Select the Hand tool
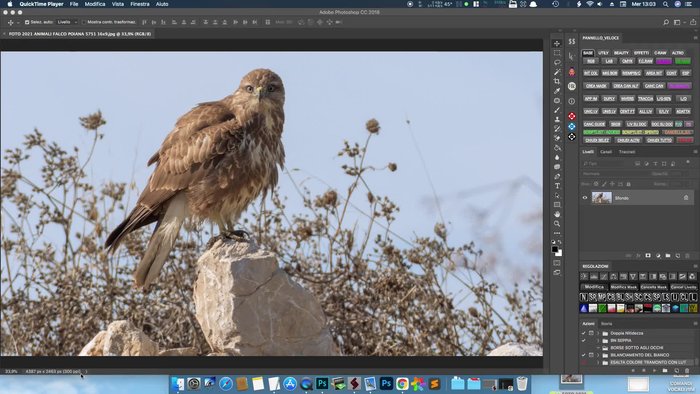The height and width of the screenshot is (394, 700). click(557, 214)
